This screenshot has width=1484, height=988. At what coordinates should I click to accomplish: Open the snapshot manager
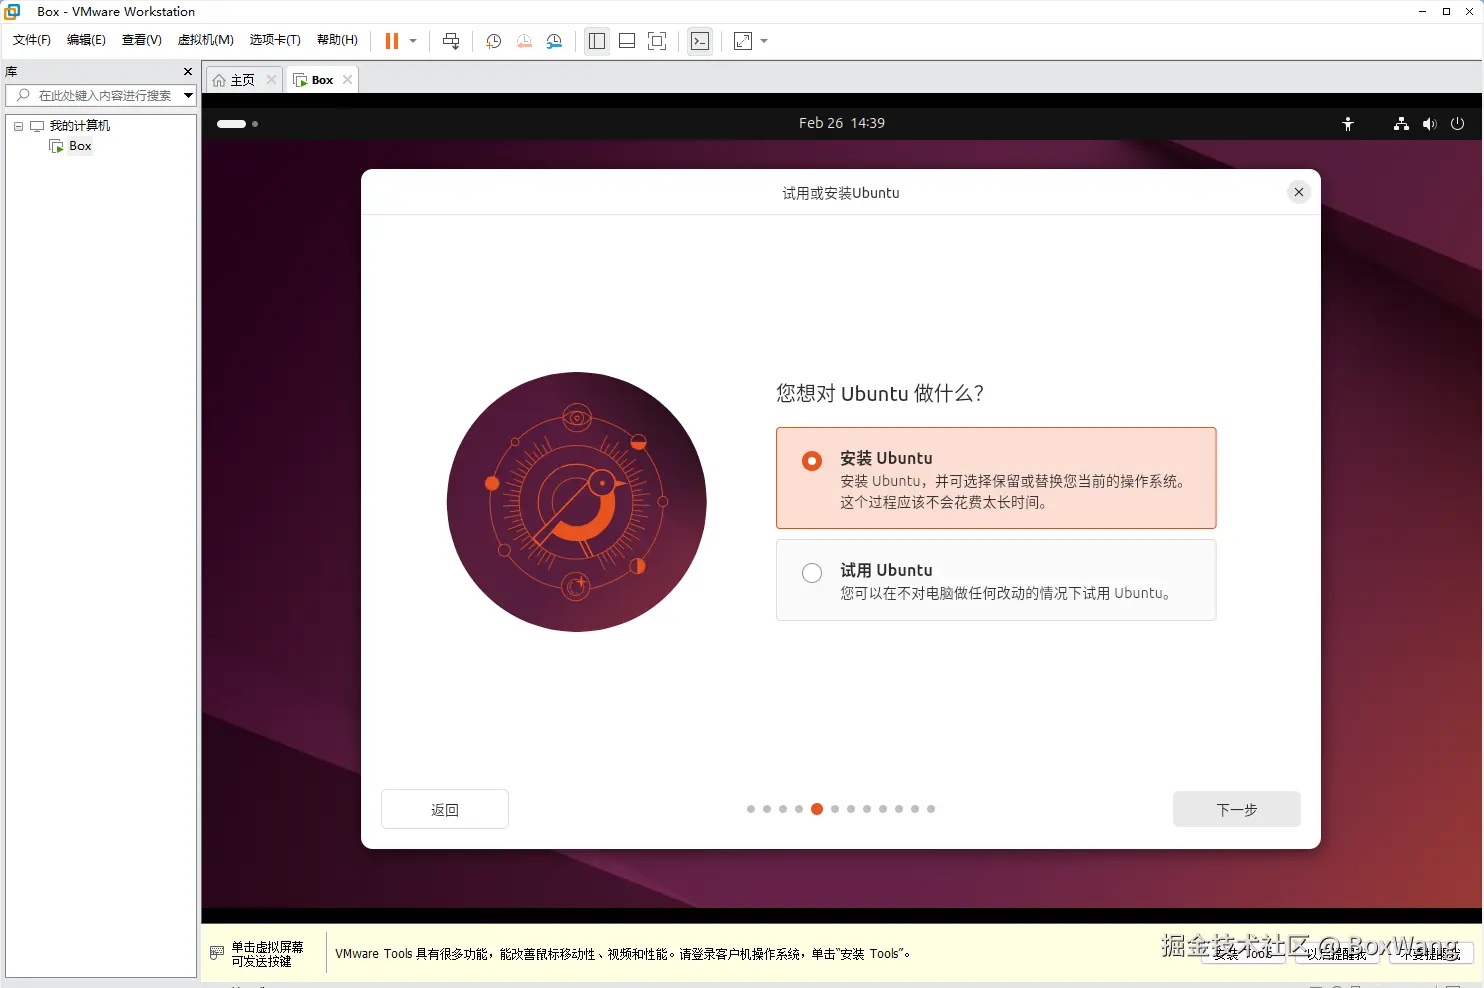pos(554,41)
